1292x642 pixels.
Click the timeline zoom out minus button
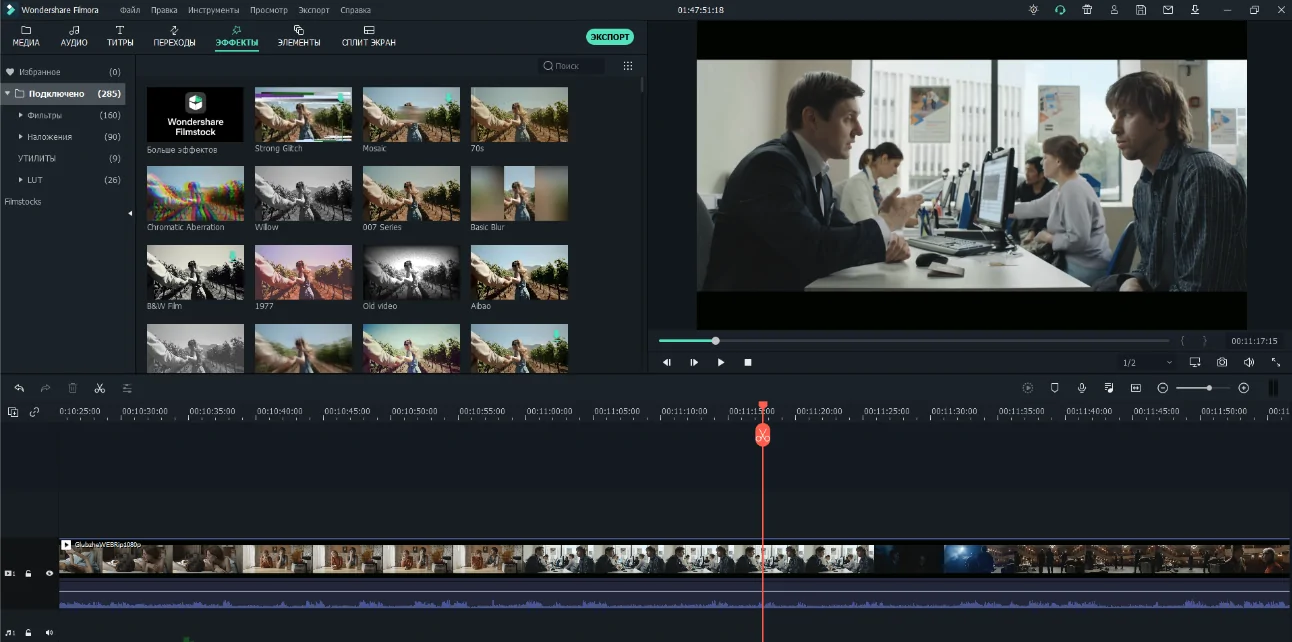pos(1163,388)
